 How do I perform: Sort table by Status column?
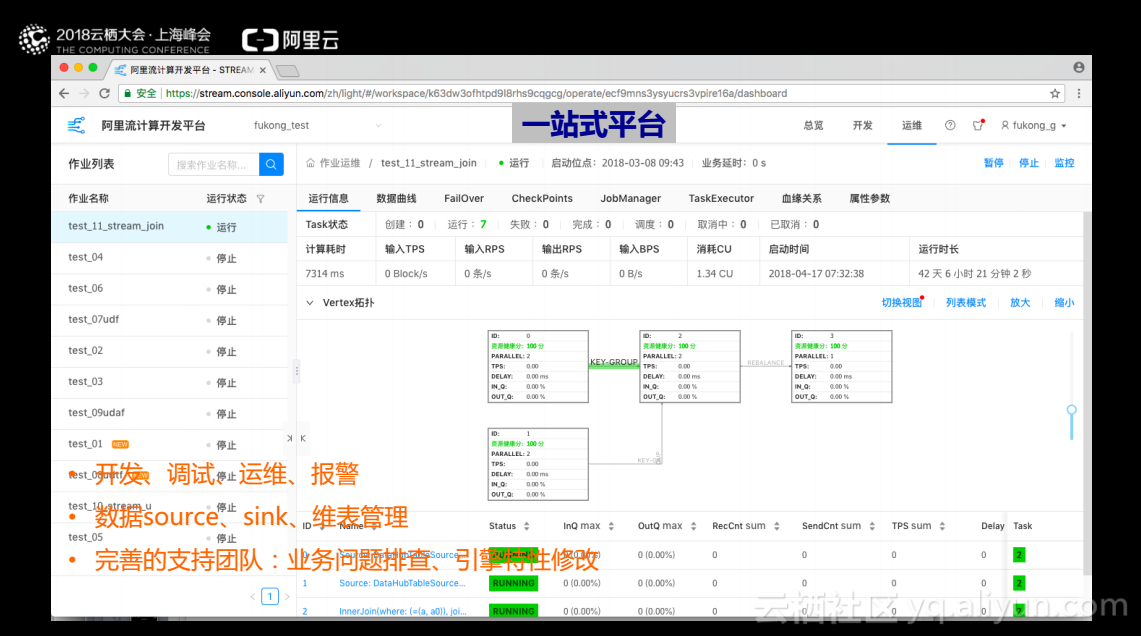click(x=526, y=526)
